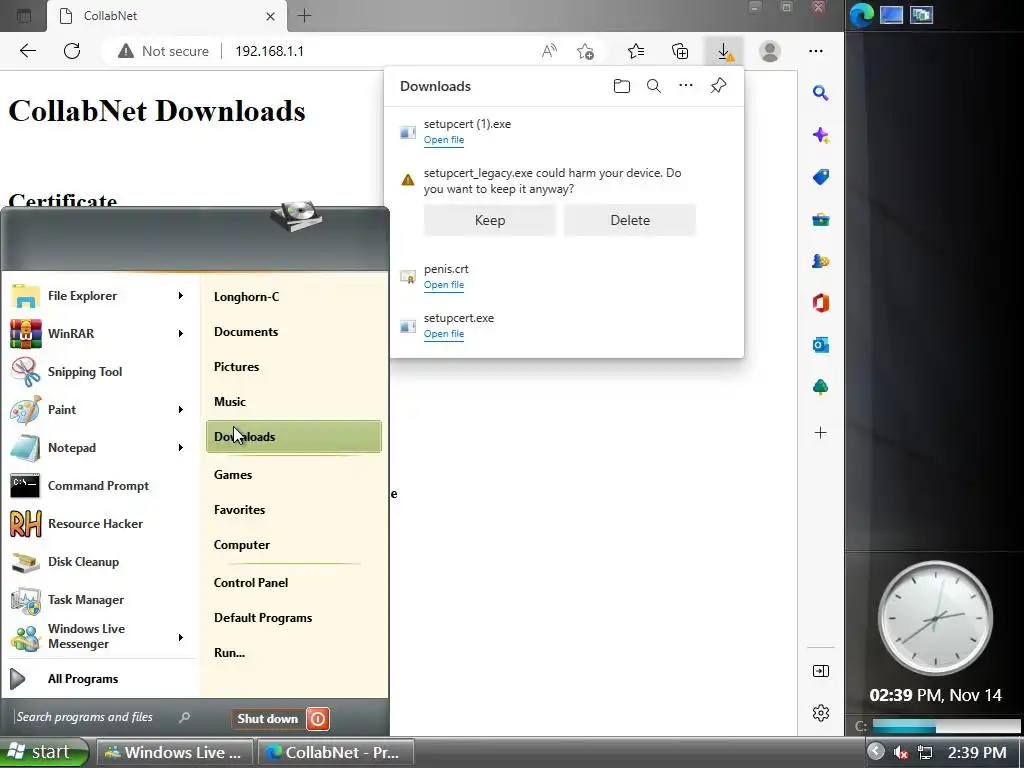Open sidebar settings gear icon
Screen dimensions: 1024x768
[x=821, y=712]
